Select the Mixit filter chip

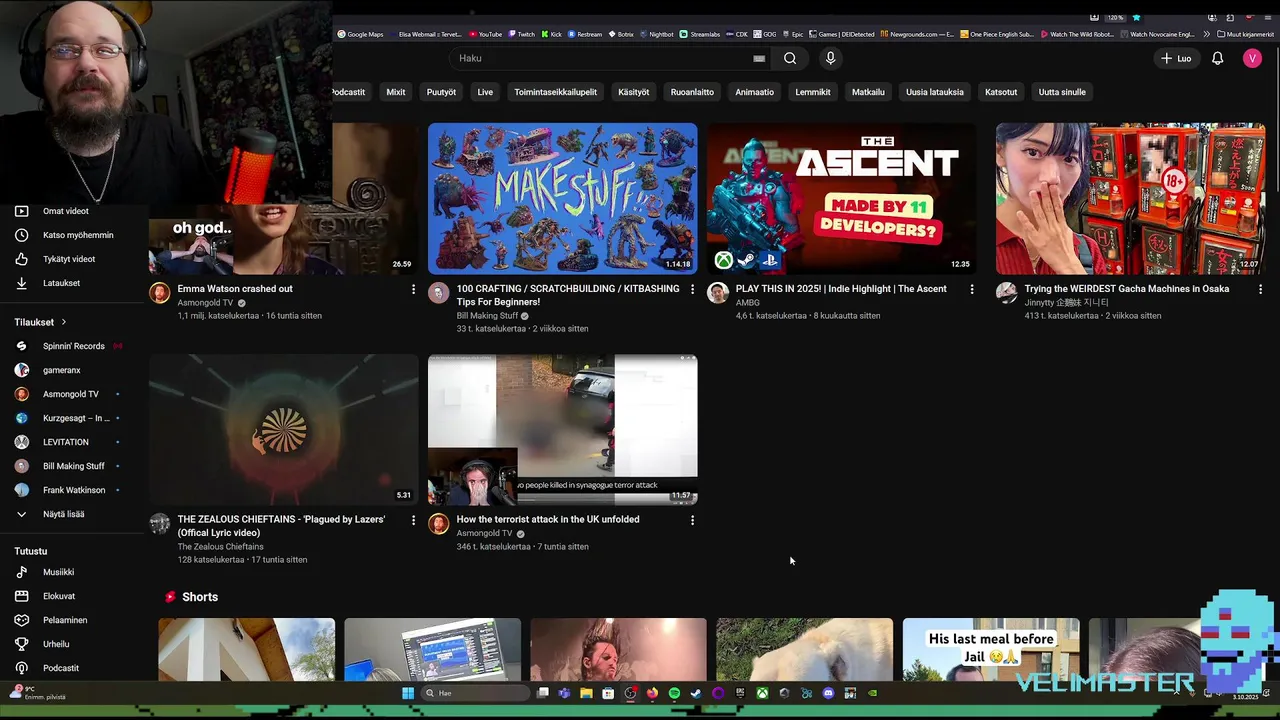click(396, 92)
